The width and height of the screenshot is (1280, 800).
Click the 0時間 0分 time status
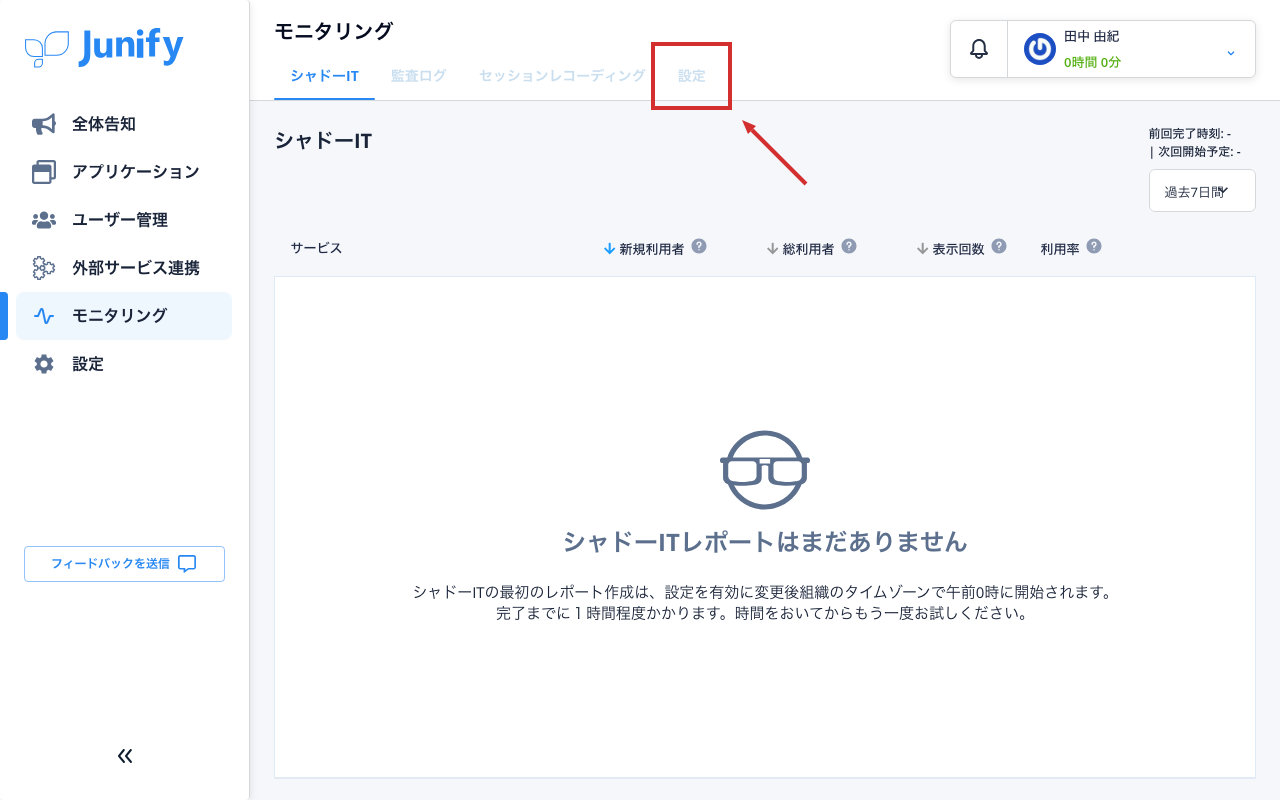[1092, 62]
